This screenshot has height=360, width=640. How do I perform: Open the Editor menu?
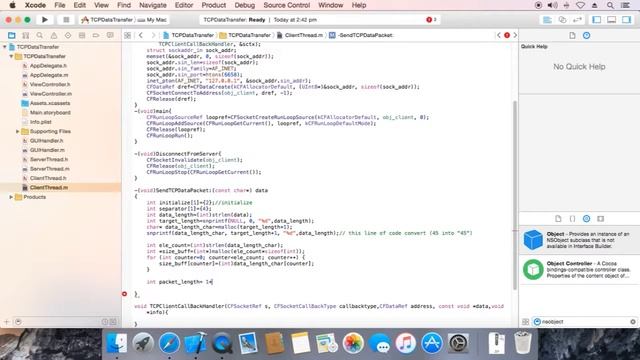tap(184, 5)
